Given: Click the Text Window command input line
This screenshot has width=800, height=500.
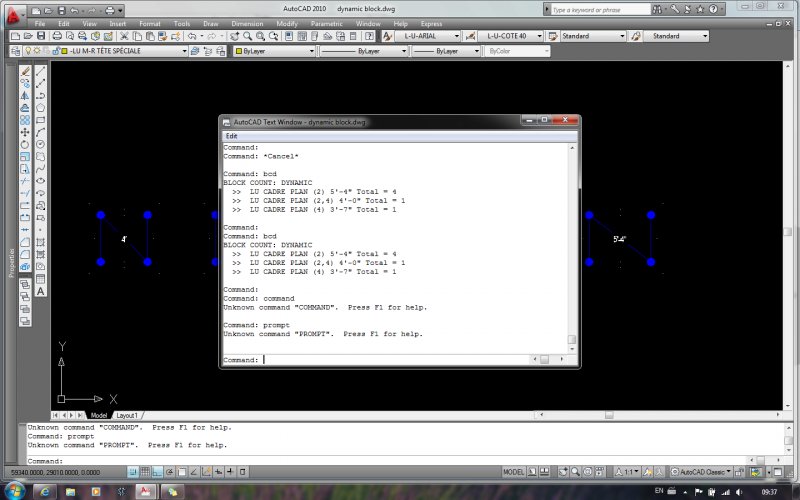Looking at the screenshot, I should tap(377, 360).
